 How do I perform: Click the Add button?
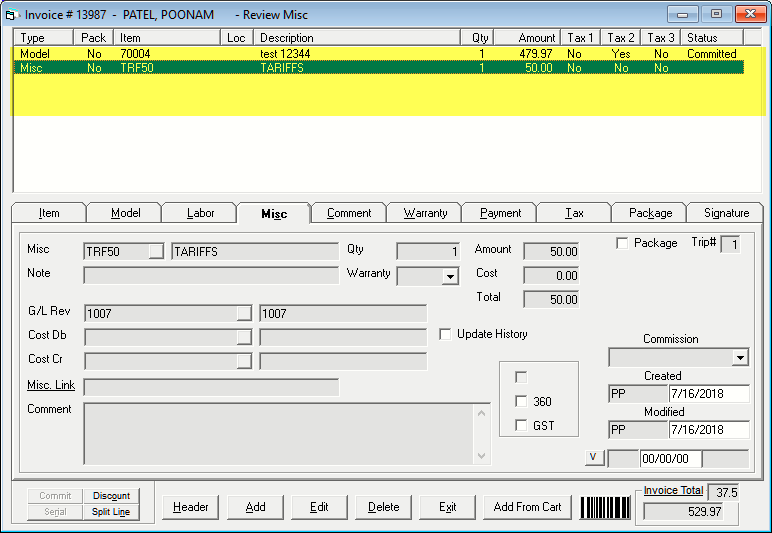(x=256, y=507)
